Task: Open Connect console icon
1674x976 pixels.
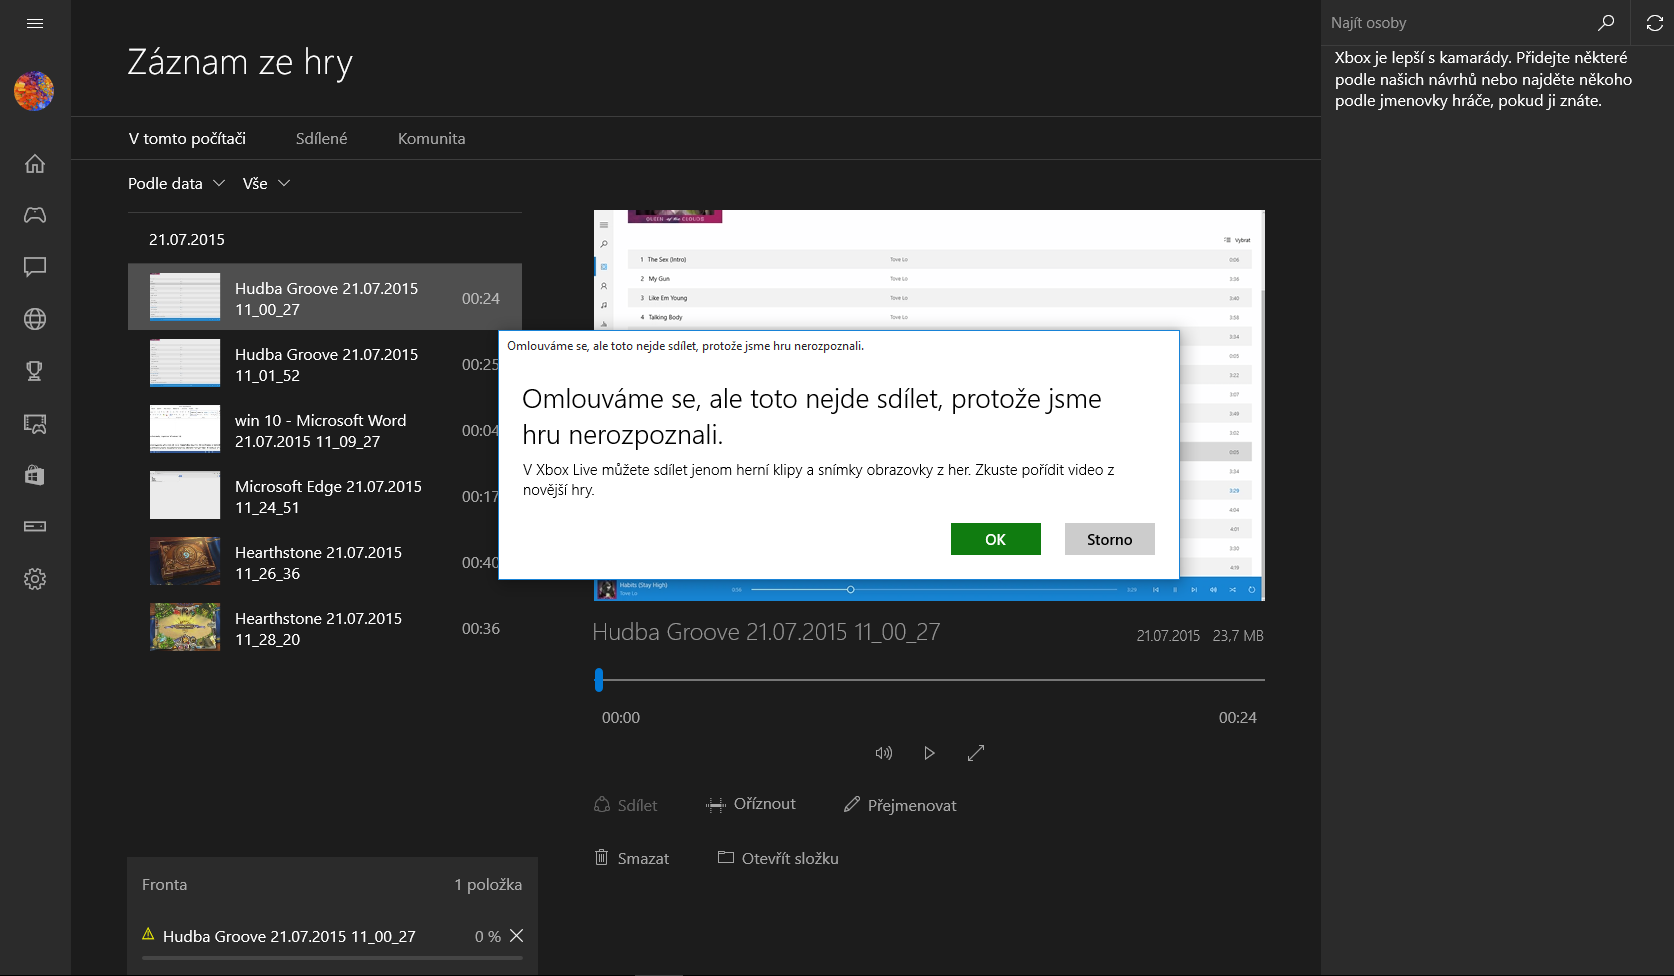Action: (35, 526)
